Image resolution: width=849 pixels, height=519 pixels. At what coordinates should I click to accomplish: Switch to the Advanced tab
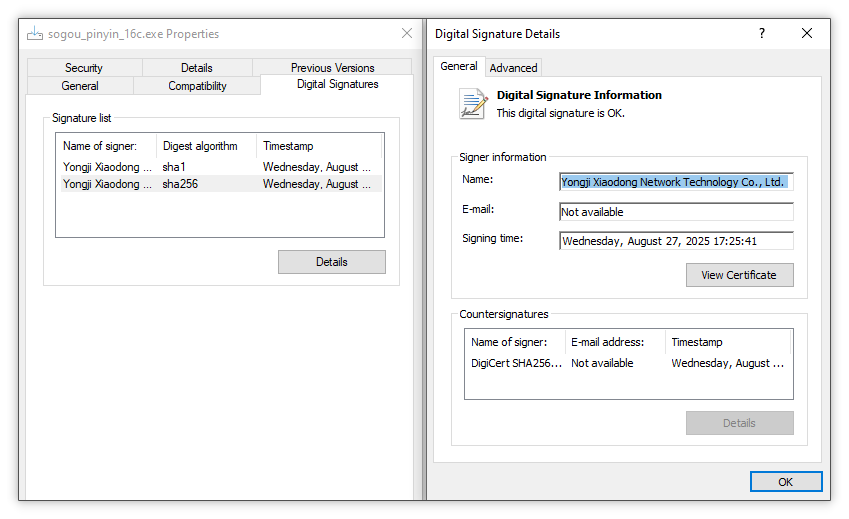pyautogui.click(x=513, y=68)
